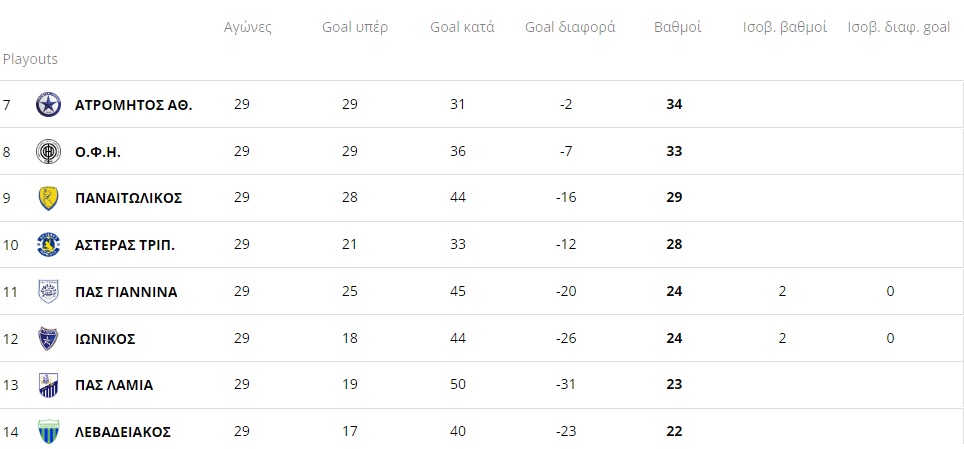
Task: Click the Αγώνες column header
Action: pos(248,28)
